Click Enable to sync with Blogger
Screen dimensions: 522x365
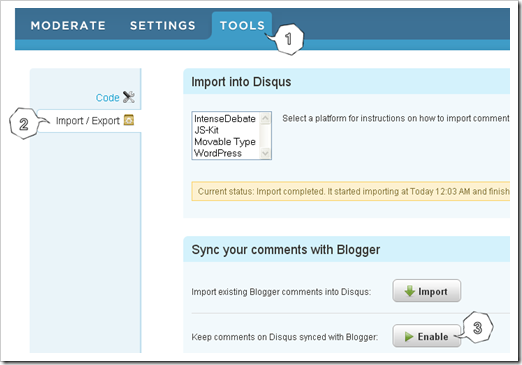[427, 336]
